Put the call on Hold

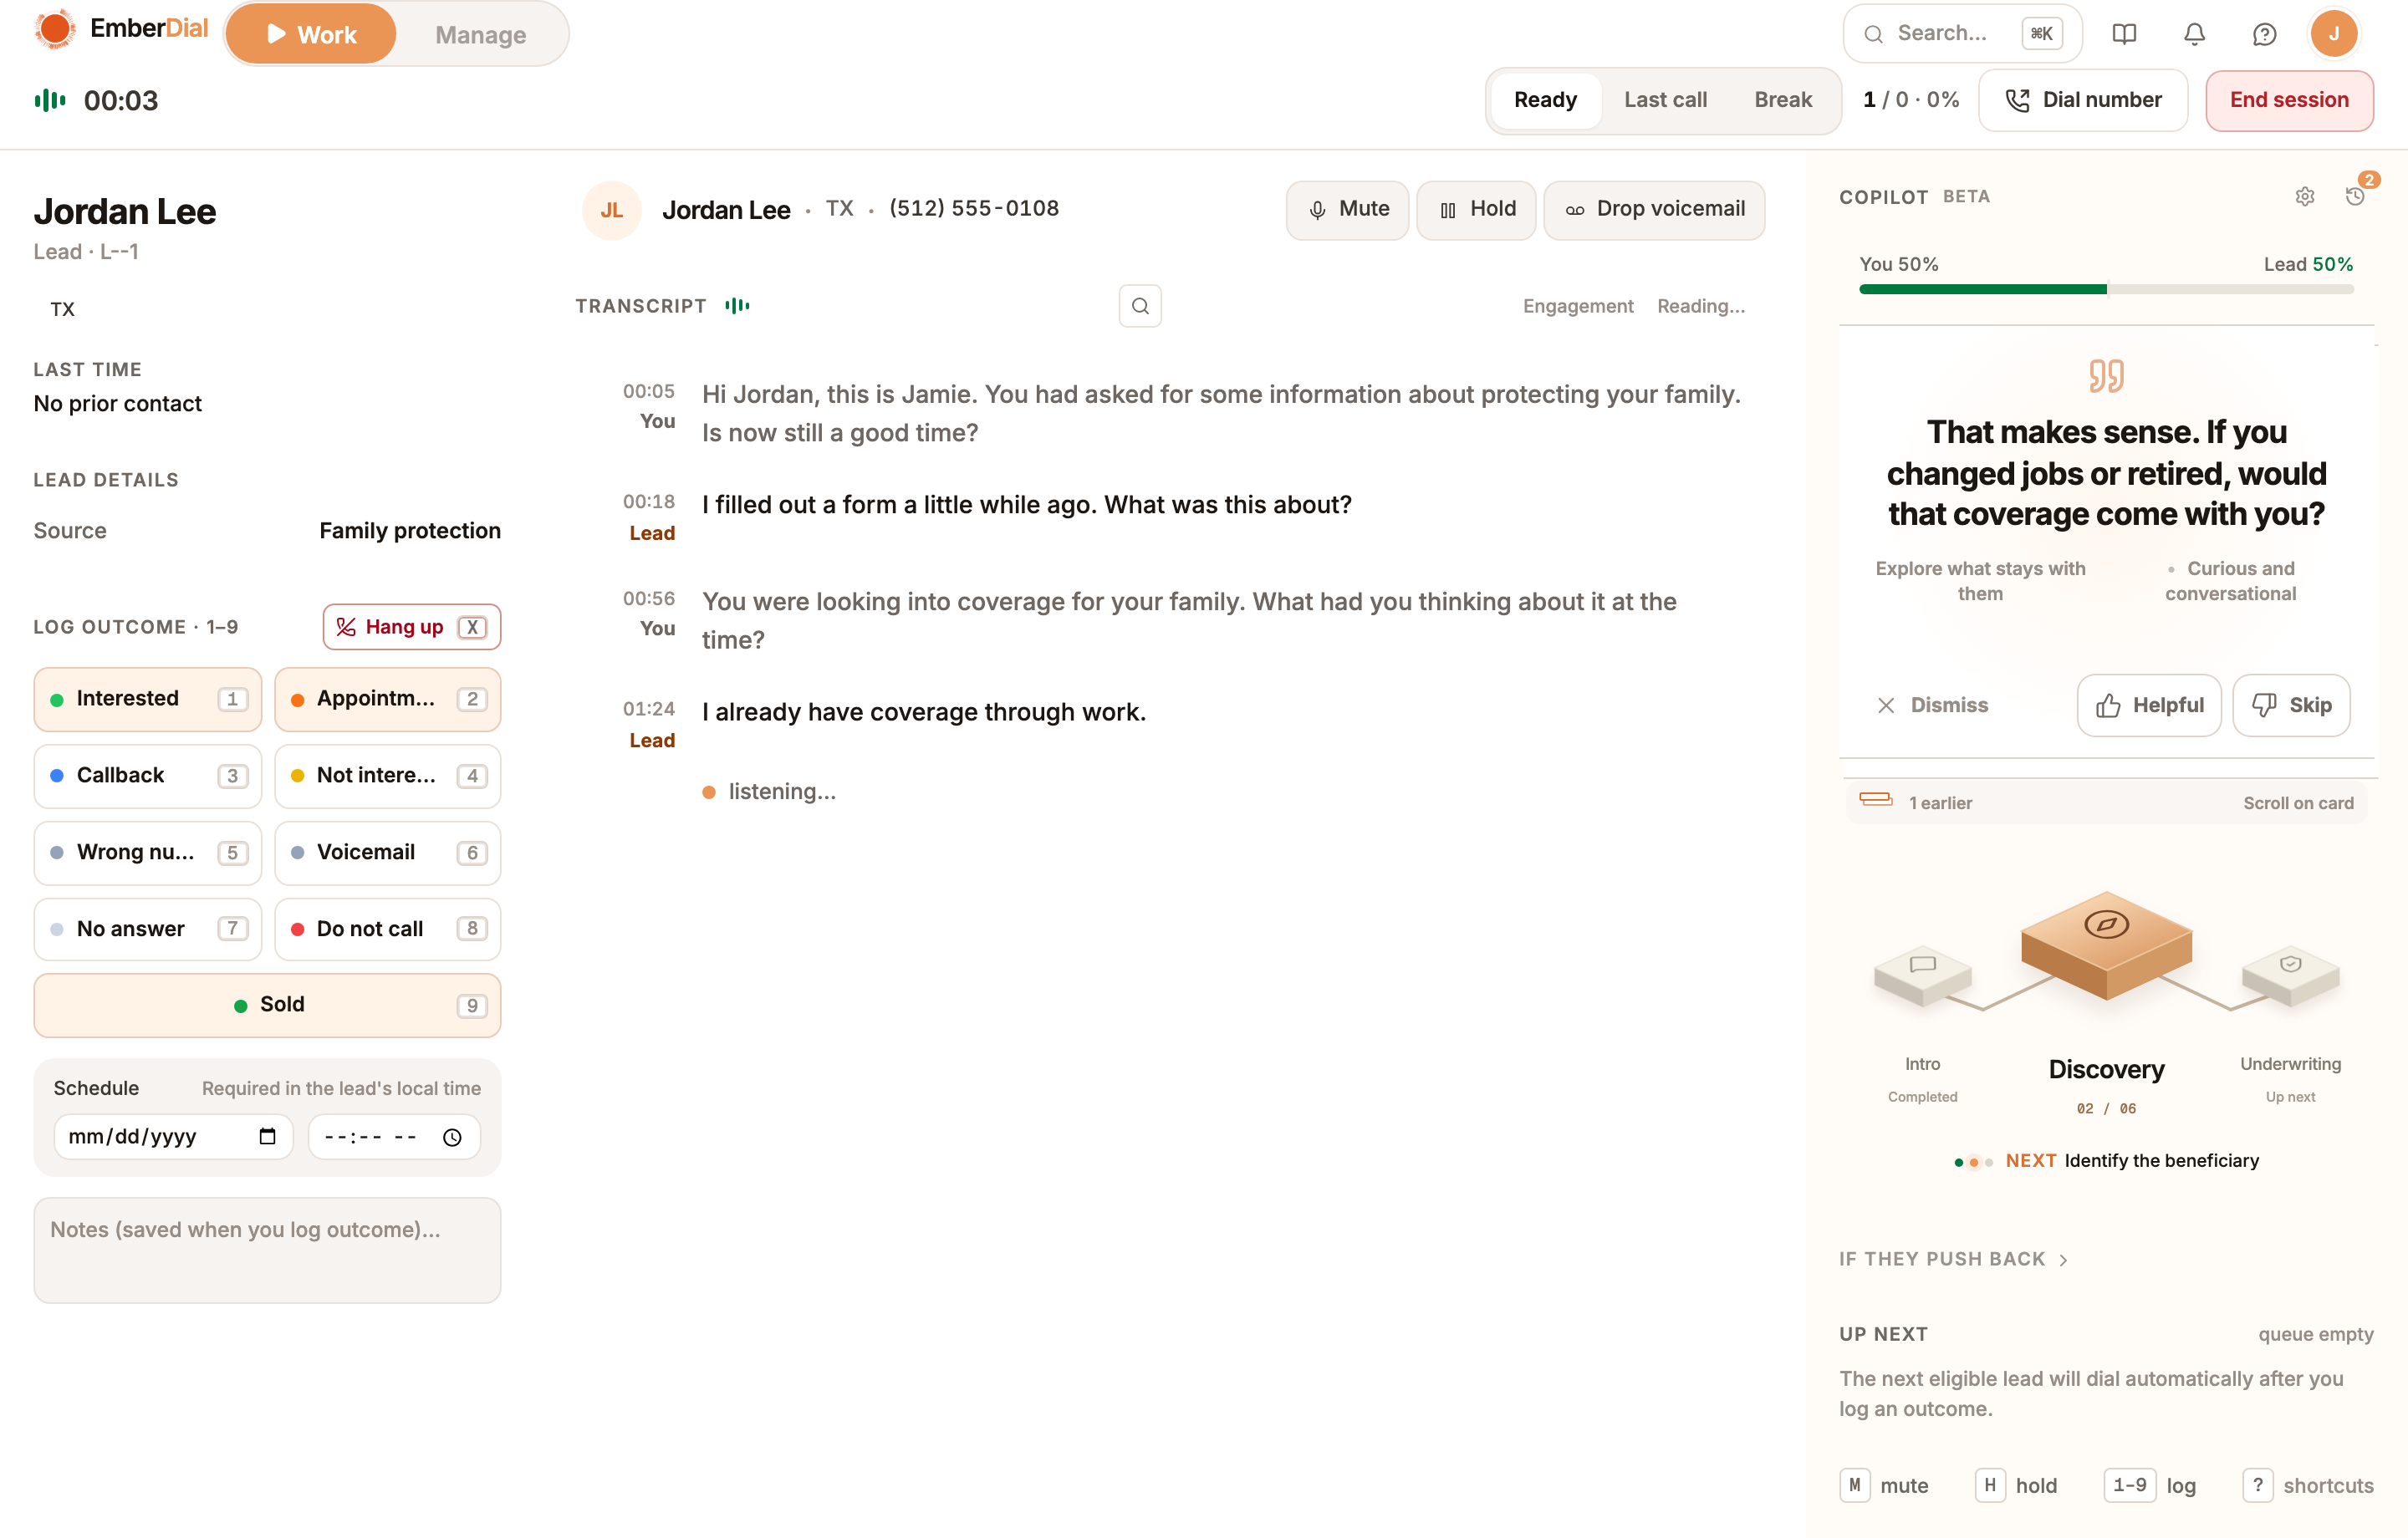pyautogui.click(x=1476, y=210)
